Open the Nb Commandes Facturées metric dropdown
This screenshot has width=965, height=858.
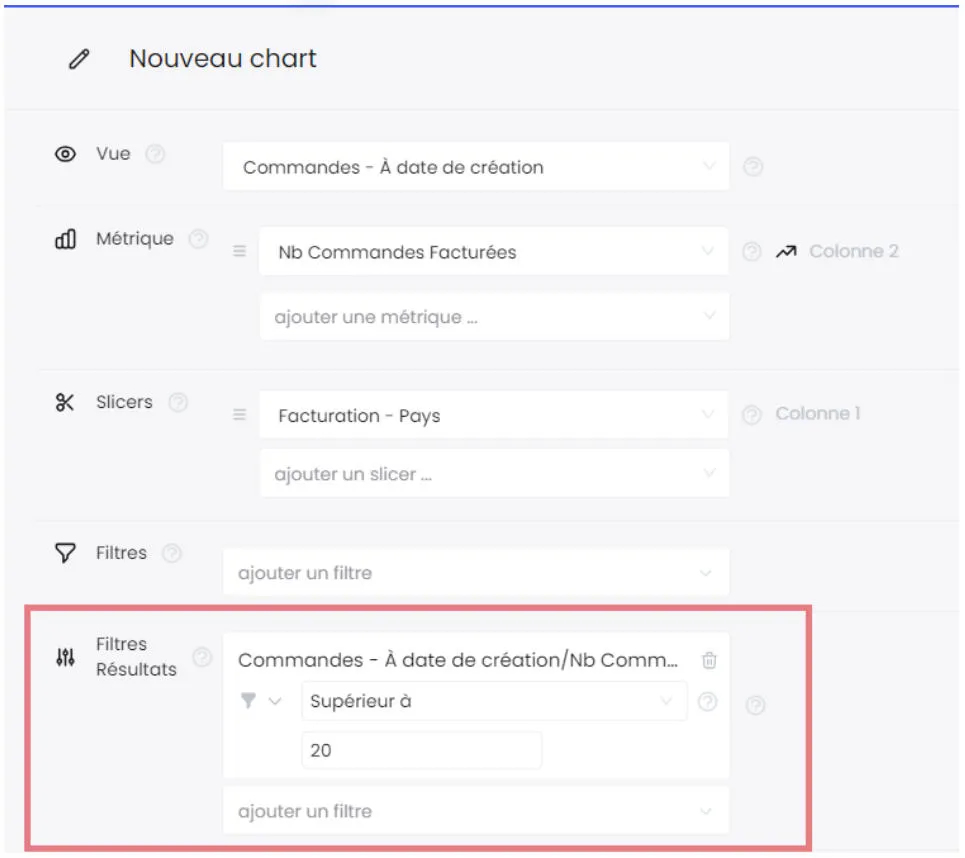click(494, 252)
